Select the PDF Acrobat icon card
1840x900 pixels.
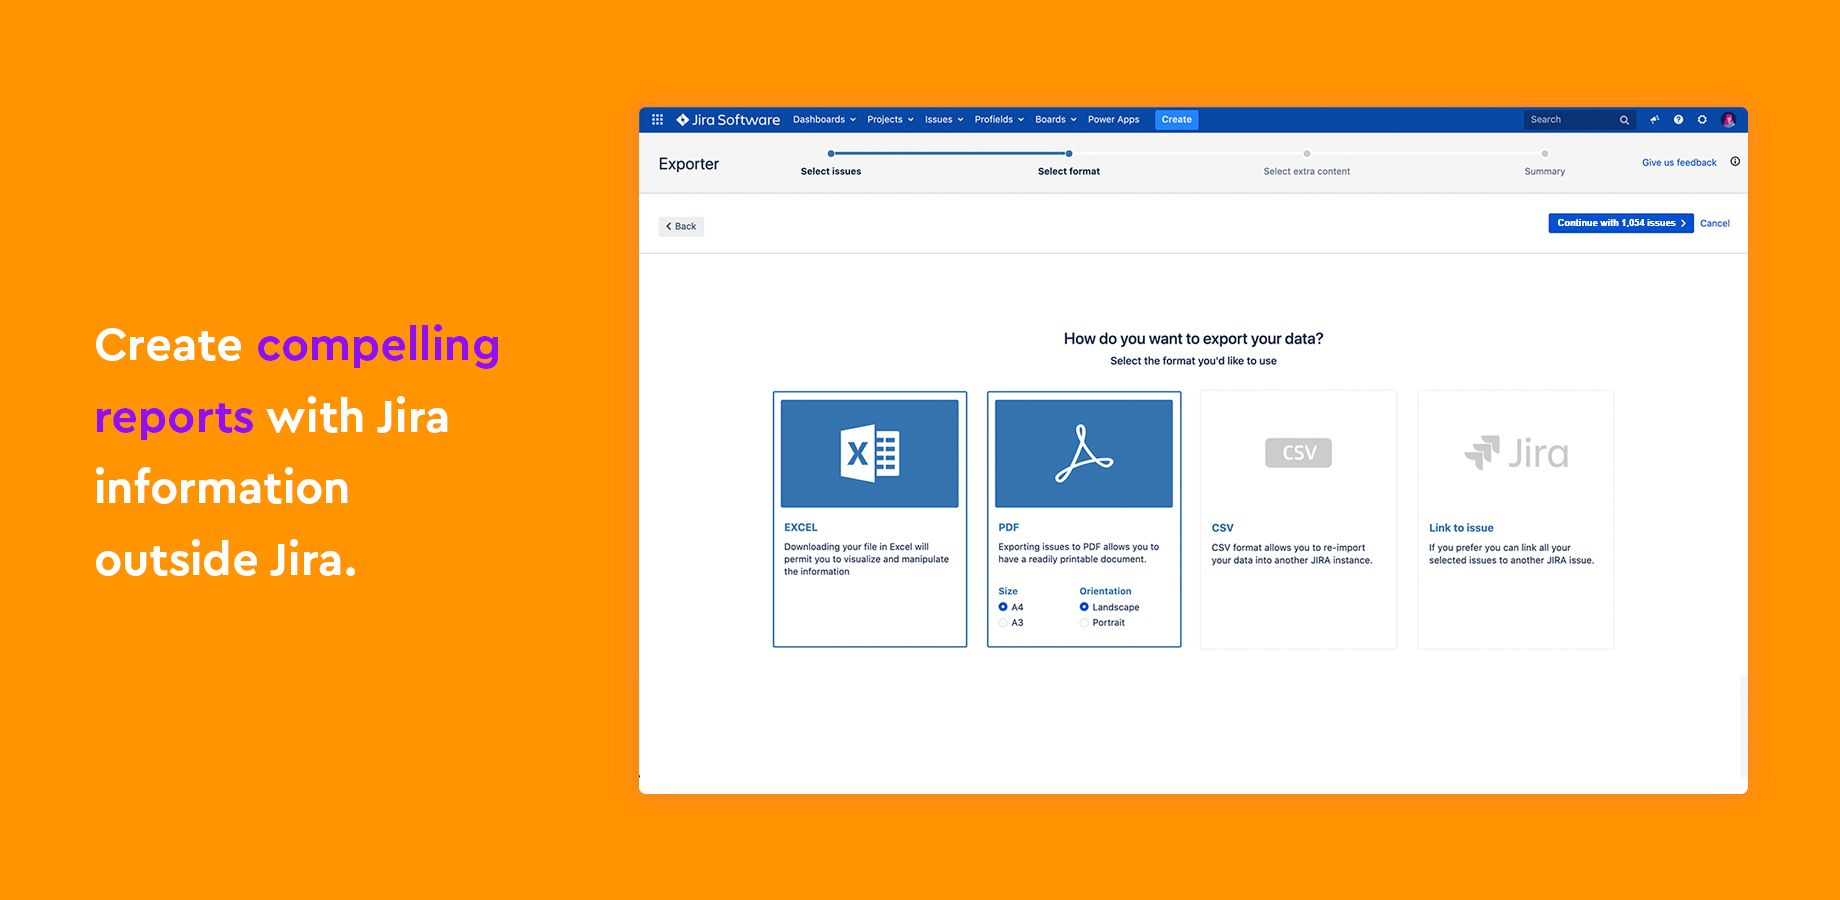(x=1084, y=453)
